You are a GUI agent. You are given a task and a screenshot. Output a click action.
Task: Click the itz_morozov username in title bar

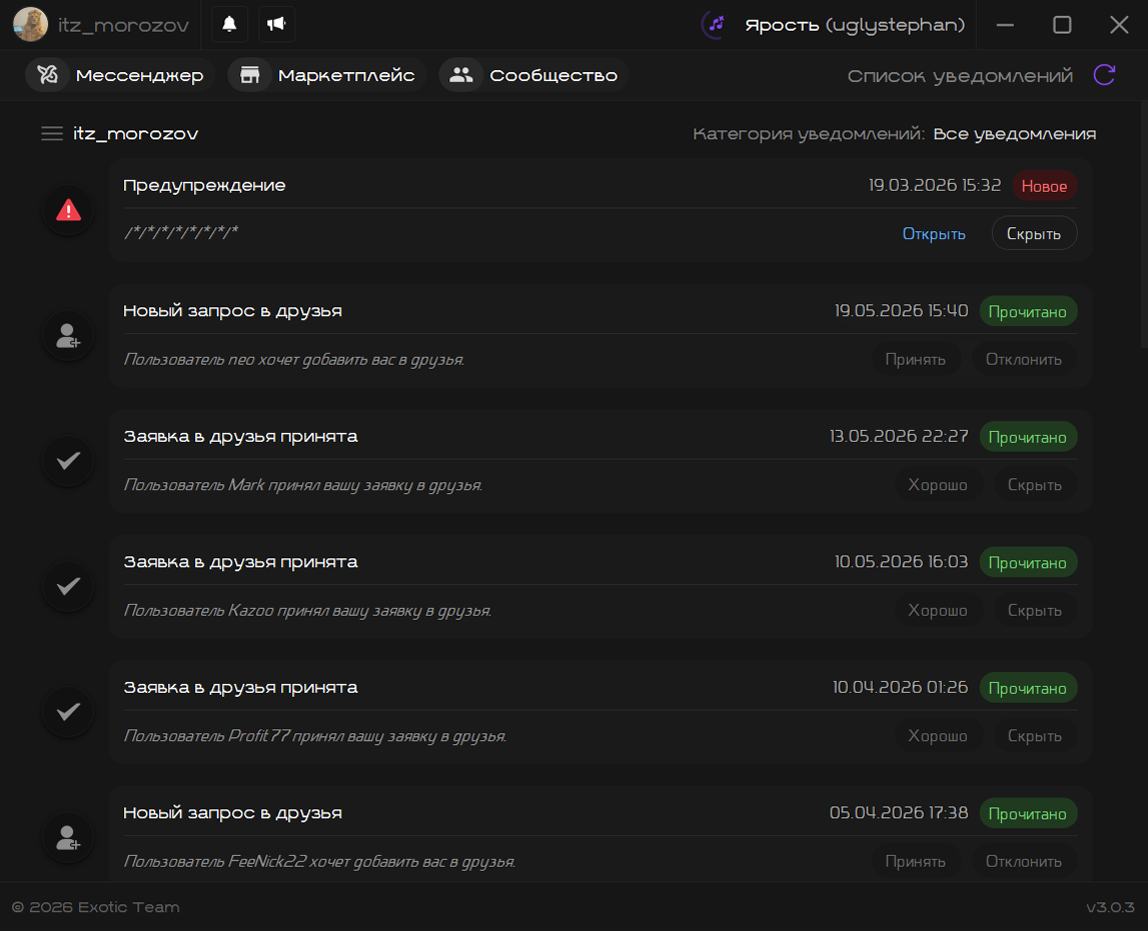pos(123,25)
